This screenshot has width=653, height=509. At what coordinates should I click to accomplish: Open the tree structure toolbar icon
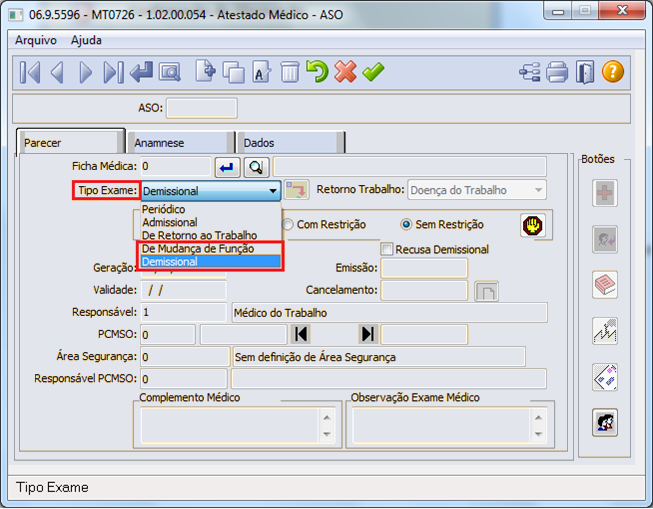pos(530,72)
